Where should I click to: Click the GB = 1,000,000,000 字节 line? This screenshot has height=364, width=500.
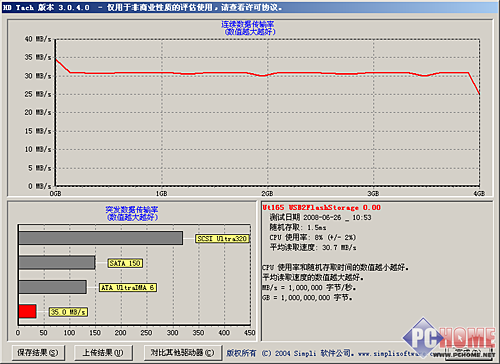pyautogui.click(x=307, y=298)
